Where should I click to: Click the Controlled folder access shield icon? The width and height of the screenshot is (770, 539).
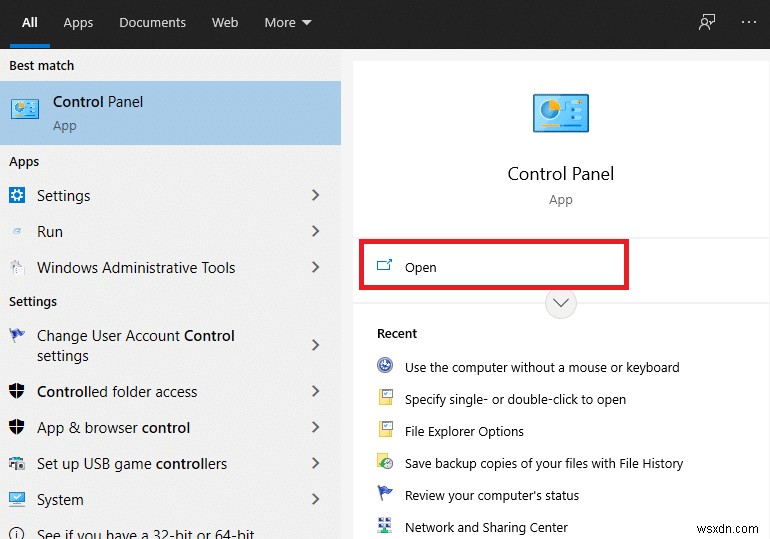click(x=17, y=391)
